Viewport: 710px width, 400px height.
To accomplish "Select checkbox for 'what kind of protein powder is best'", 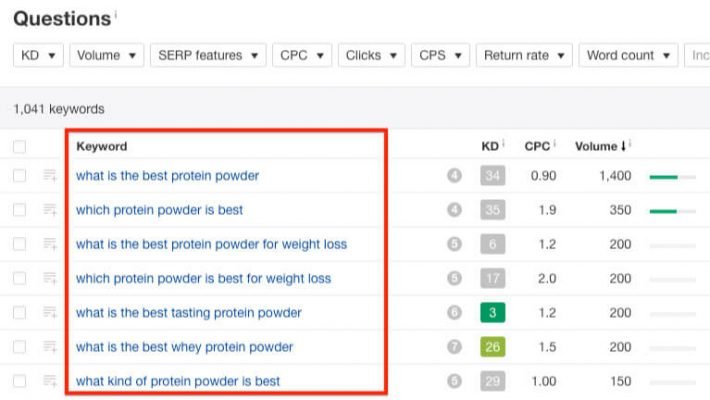I will (x=20, y=381).
